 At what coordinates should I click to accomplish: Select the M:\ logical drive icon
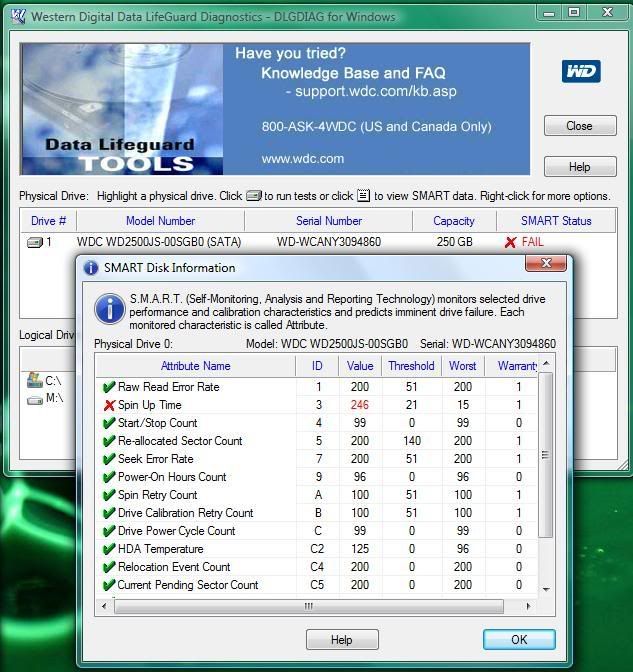pos(35,400)
